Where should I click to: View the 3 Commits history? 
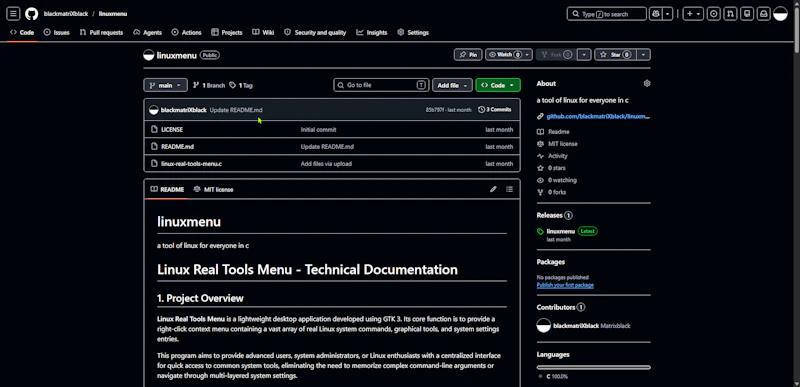(x=495, y=110)
